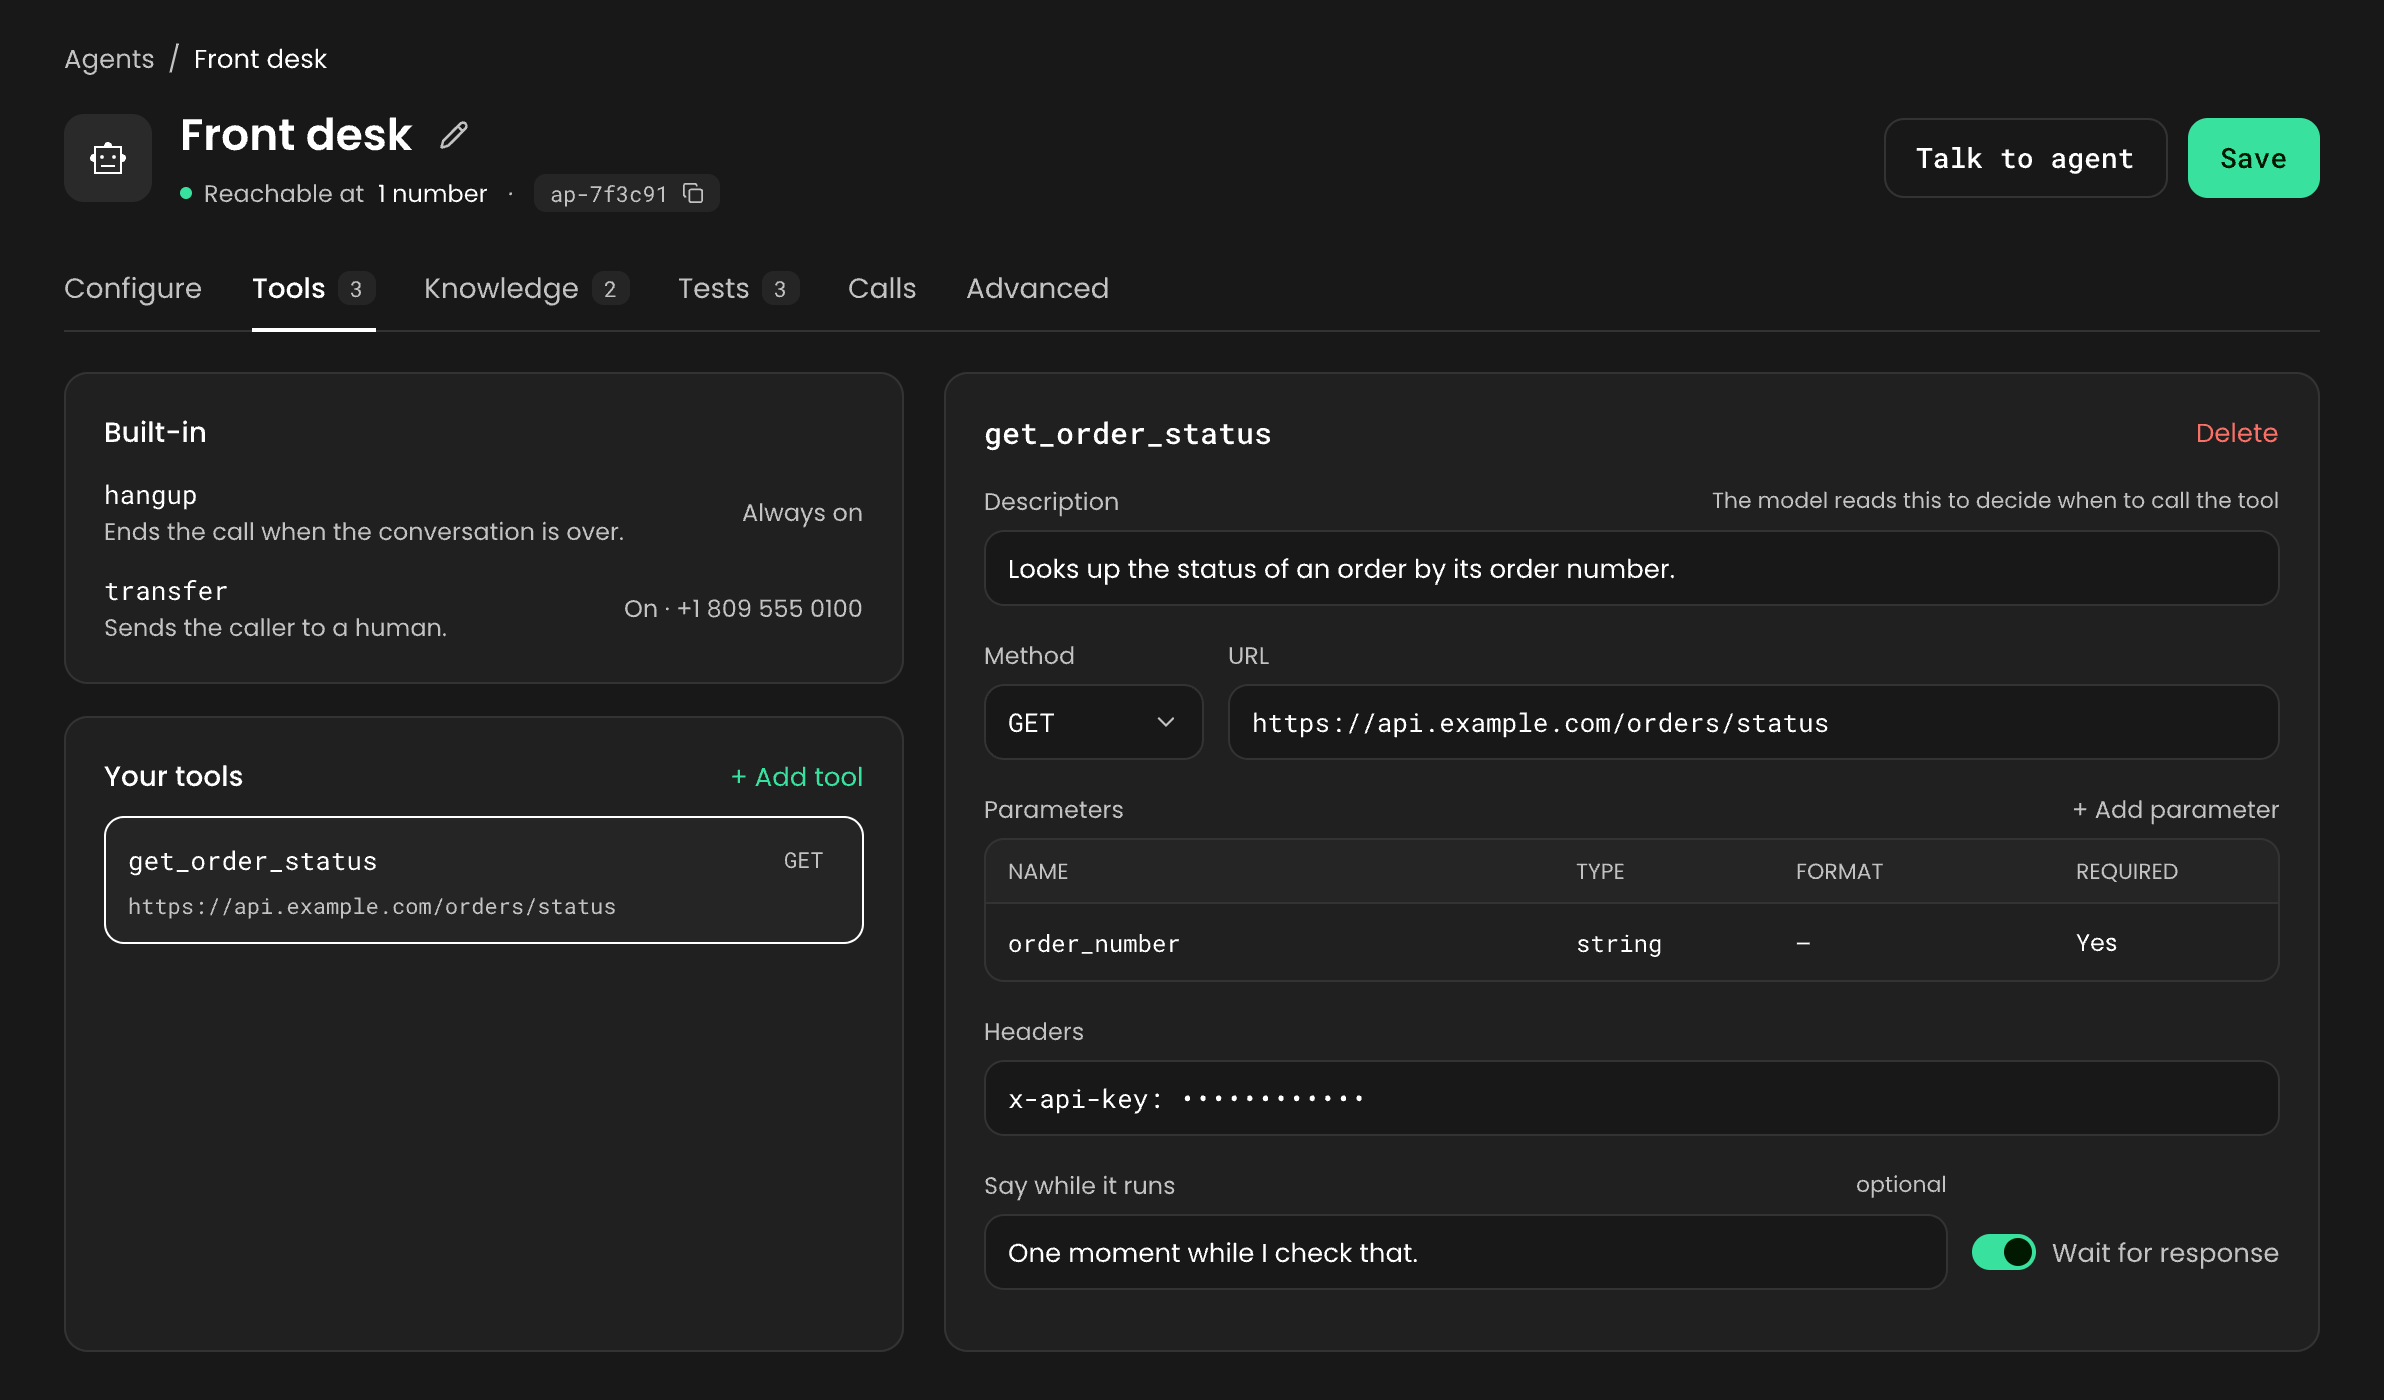Copy the agent ID ap-7f3c91

point(693,193)
